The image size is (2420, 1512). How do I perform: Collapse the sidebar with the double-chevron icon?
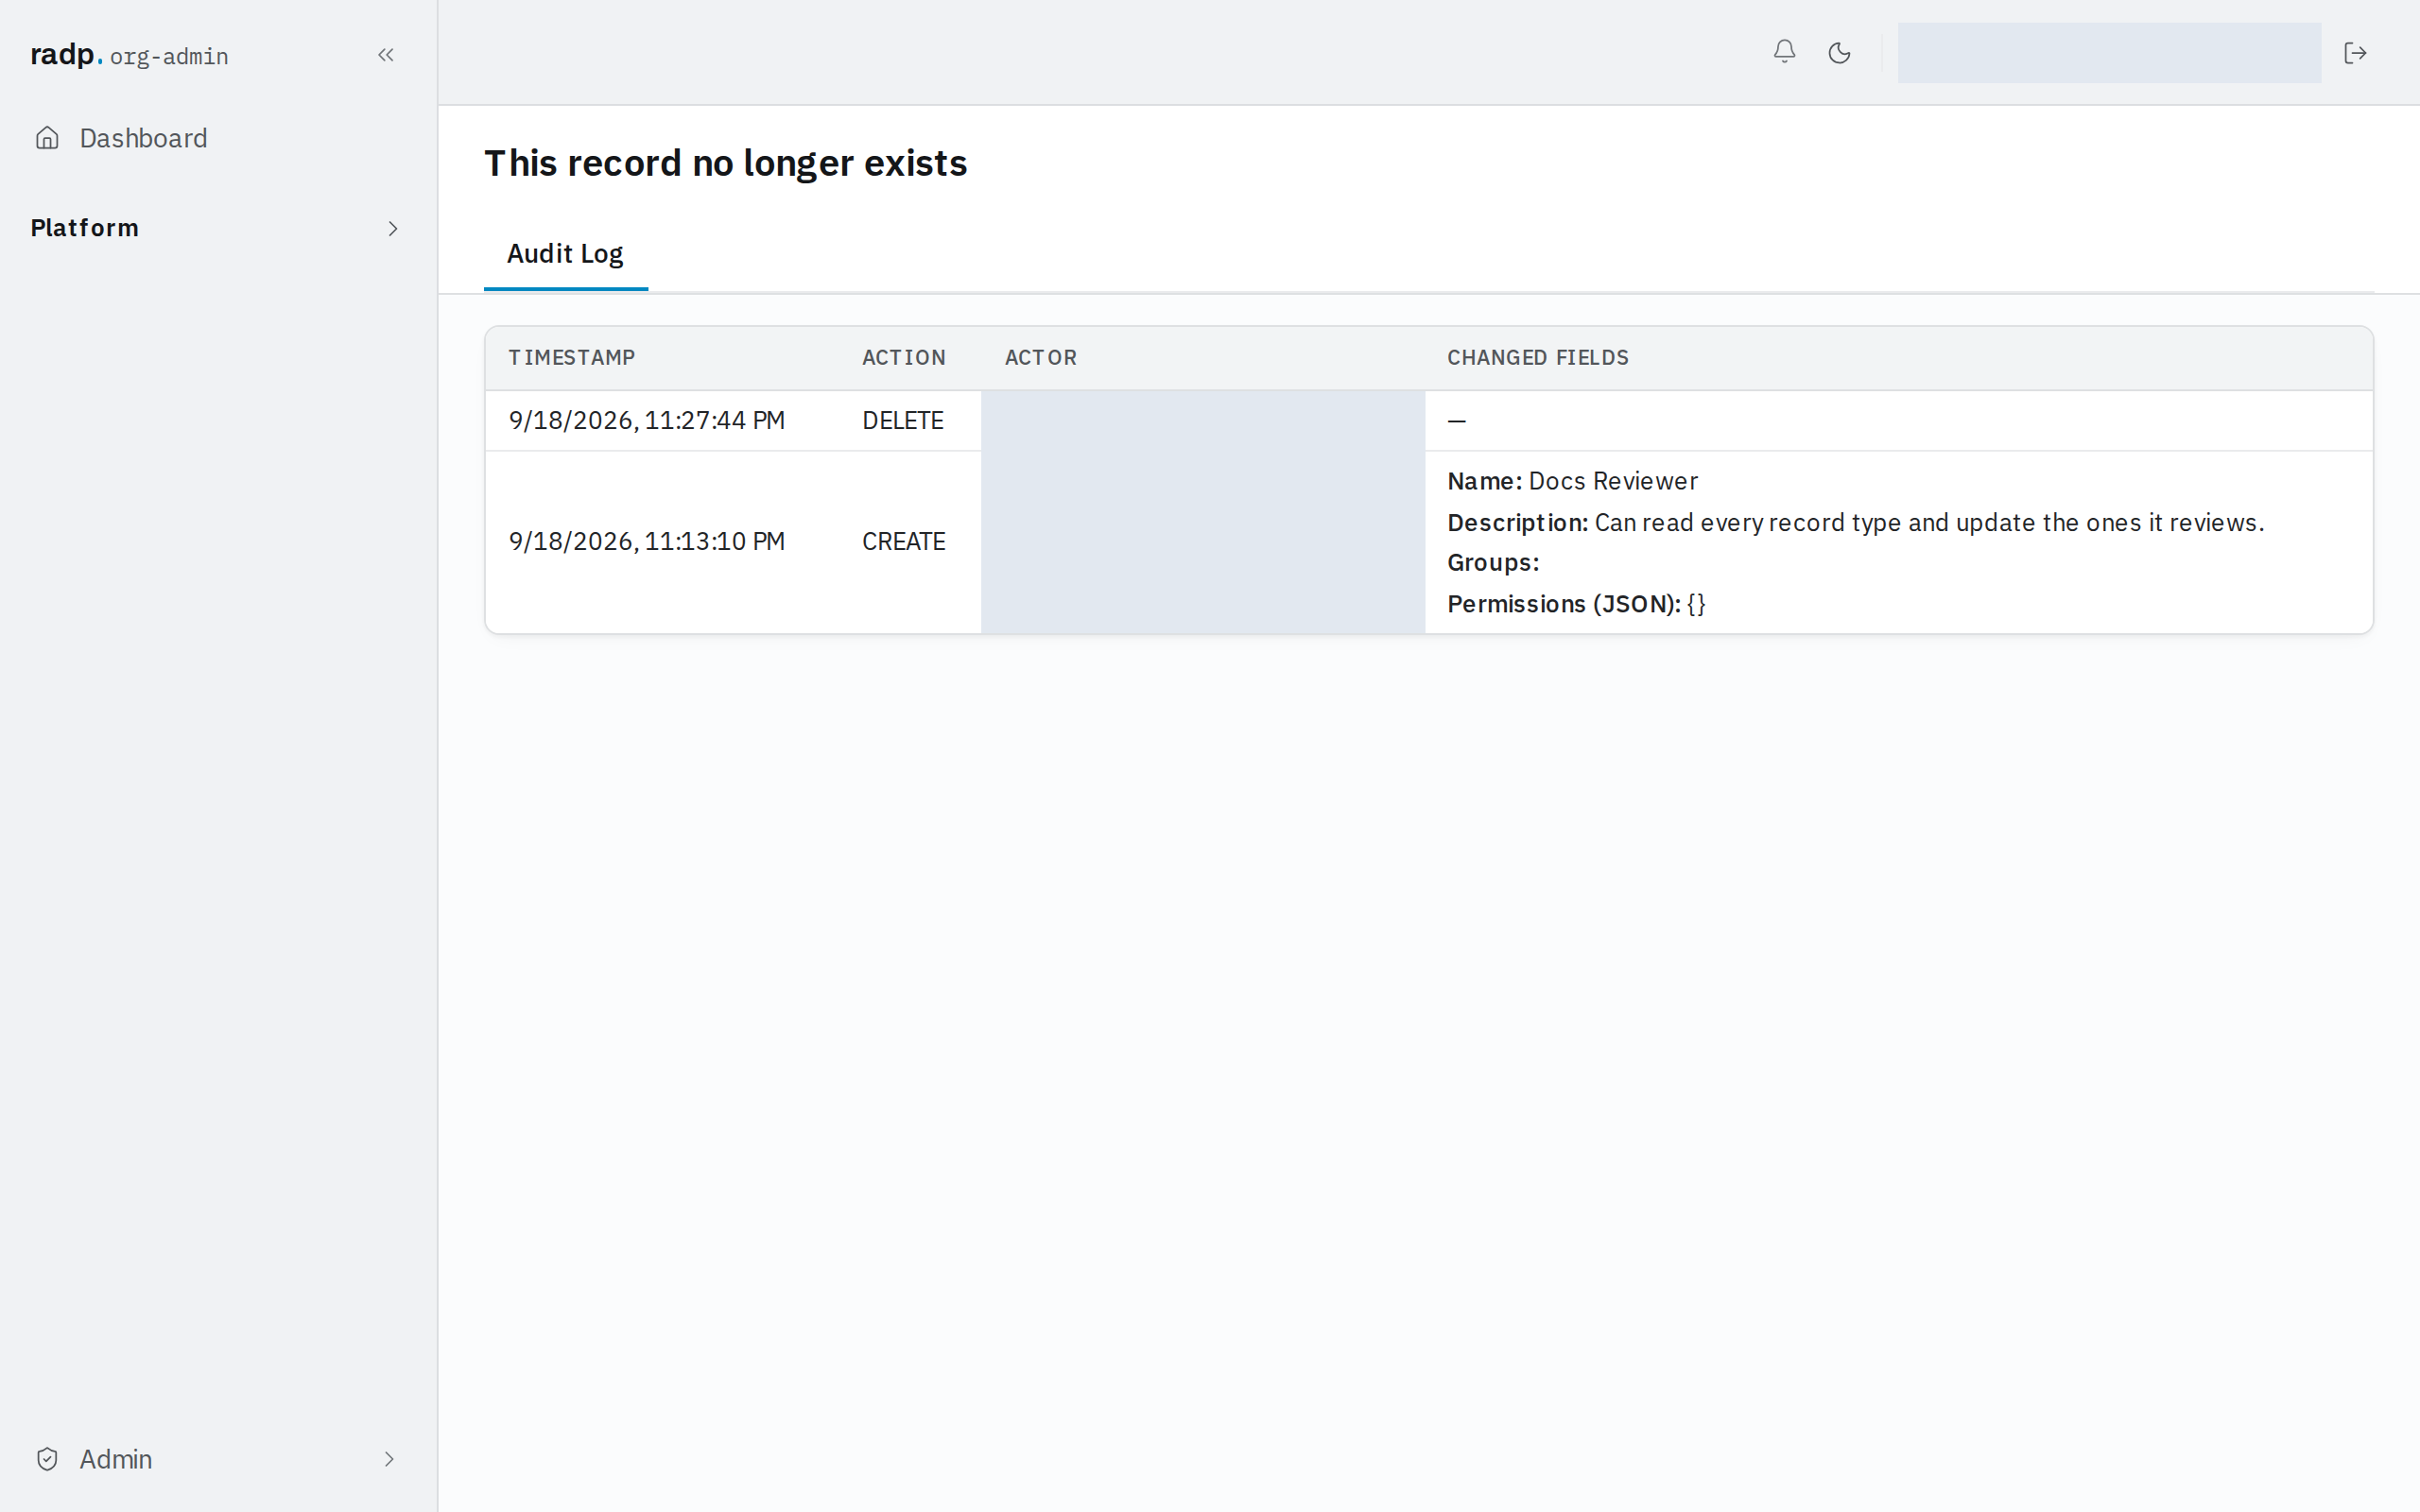(386, 55)
